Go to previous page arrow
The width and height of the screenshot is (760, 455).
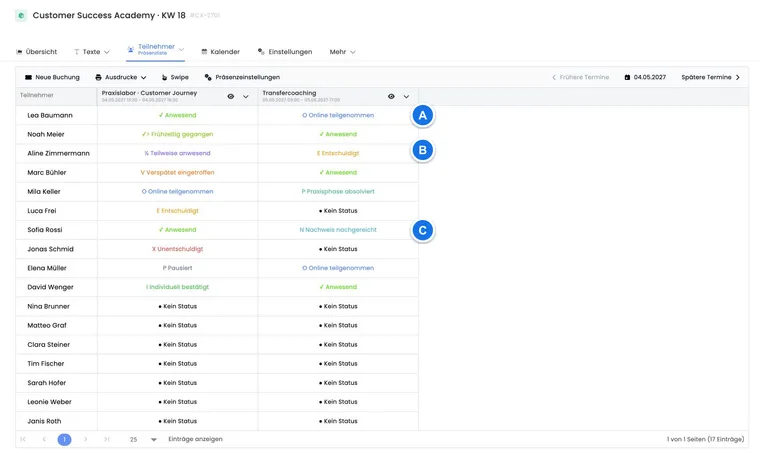click(44, 439)
